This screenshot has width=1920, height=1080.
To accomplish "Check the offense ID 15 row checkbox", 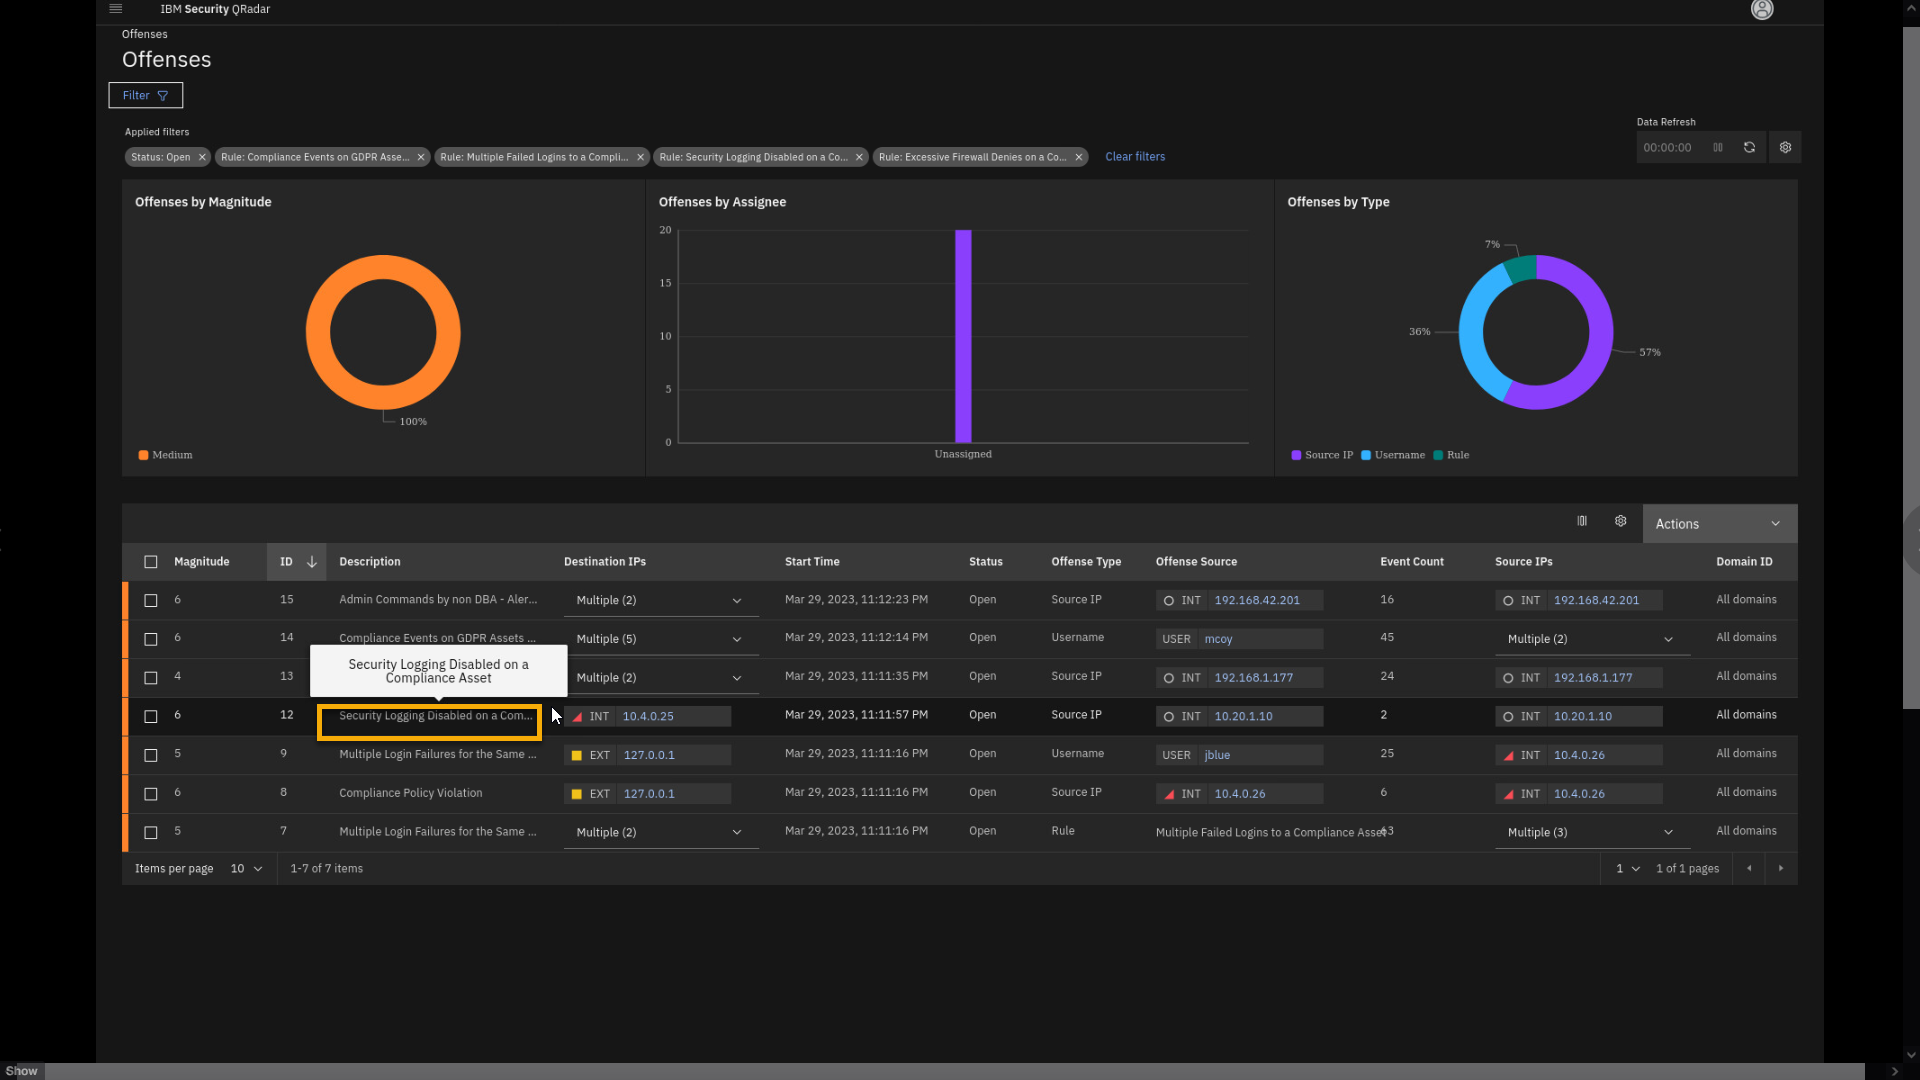I will point(151,601).
